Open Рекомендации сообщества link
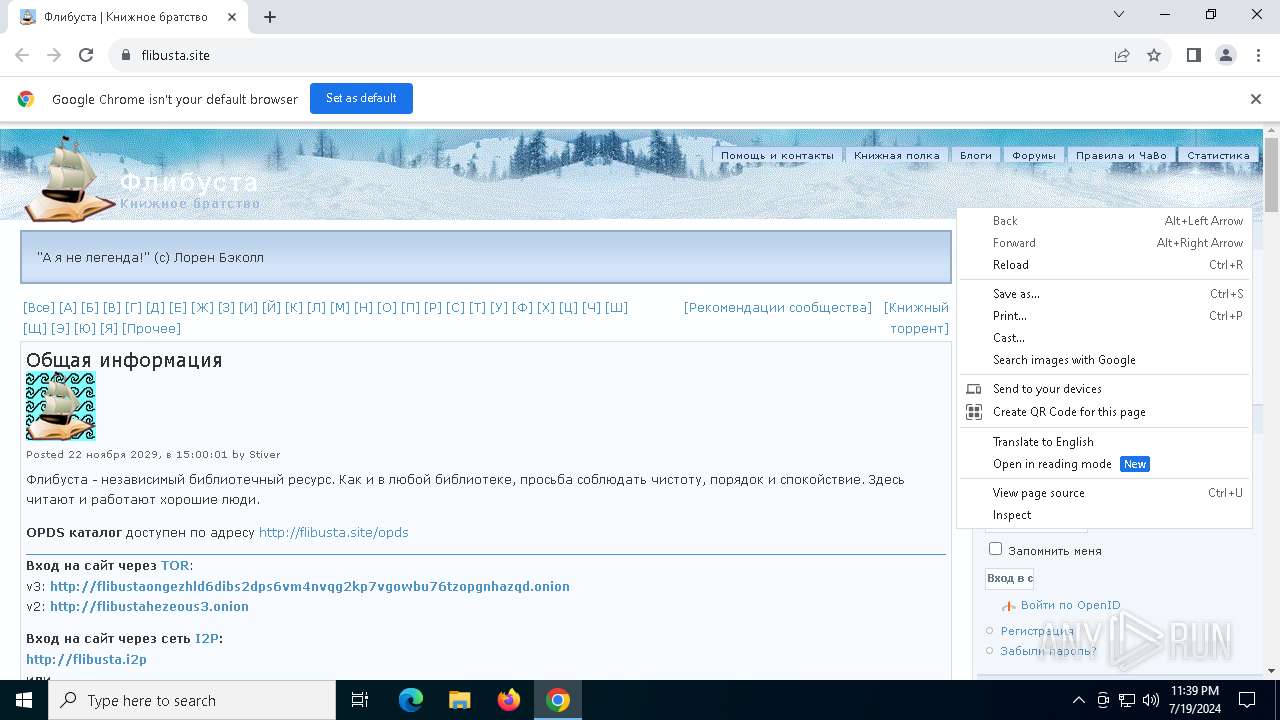 pyautogui.click(x=778, y=307)
